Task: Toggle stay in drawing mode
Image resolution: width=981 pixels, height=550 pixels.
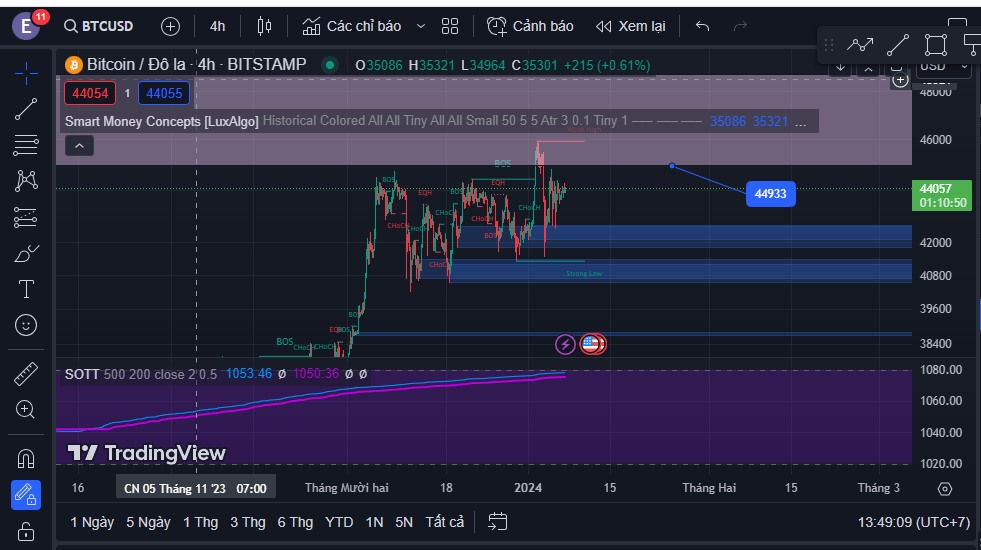Action: click(26, 495)
